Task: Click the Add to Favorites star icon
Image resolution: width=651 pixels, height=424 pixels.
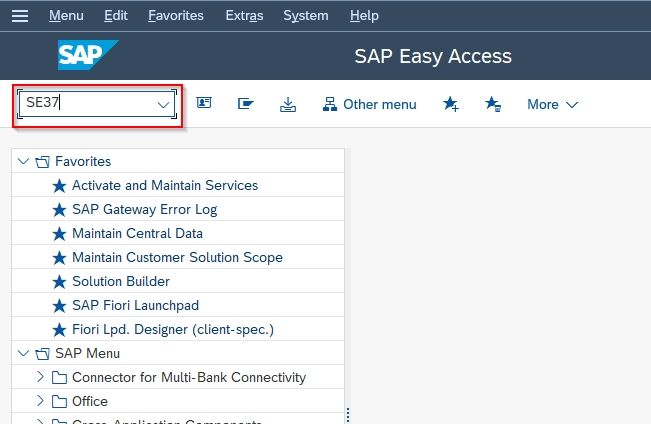Action: coord(451,104)
